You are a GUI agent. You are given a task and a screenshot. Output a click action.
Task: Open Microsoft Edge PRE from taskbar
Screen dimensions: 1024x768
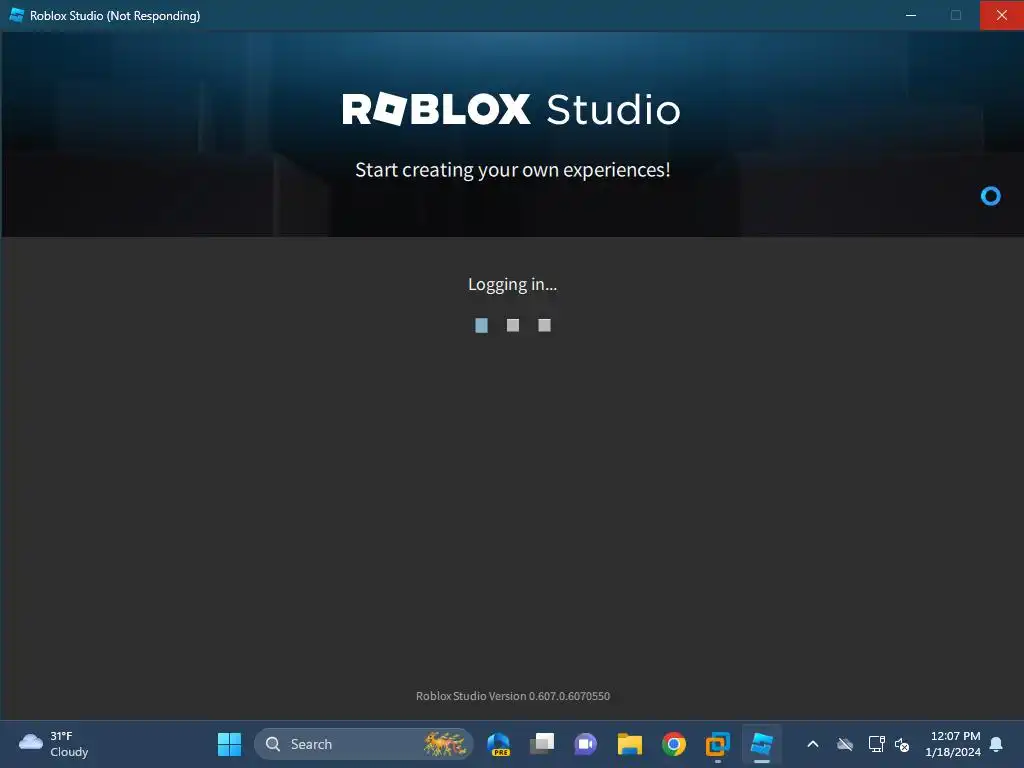[x=498, y=744]
